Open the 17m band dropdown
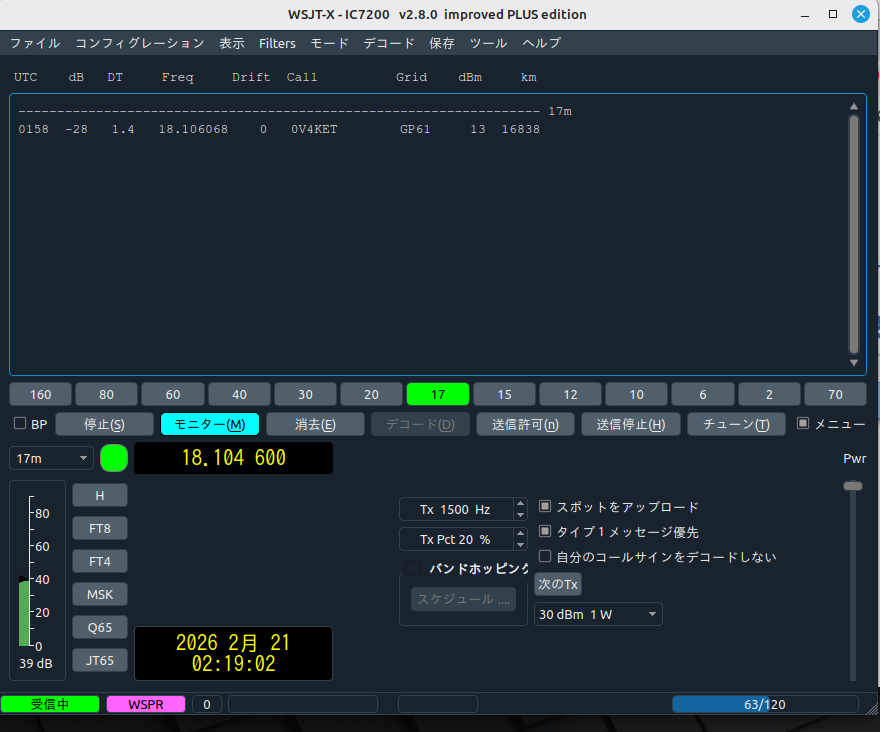This screenshot has width=880, height=732. point(52,458)
